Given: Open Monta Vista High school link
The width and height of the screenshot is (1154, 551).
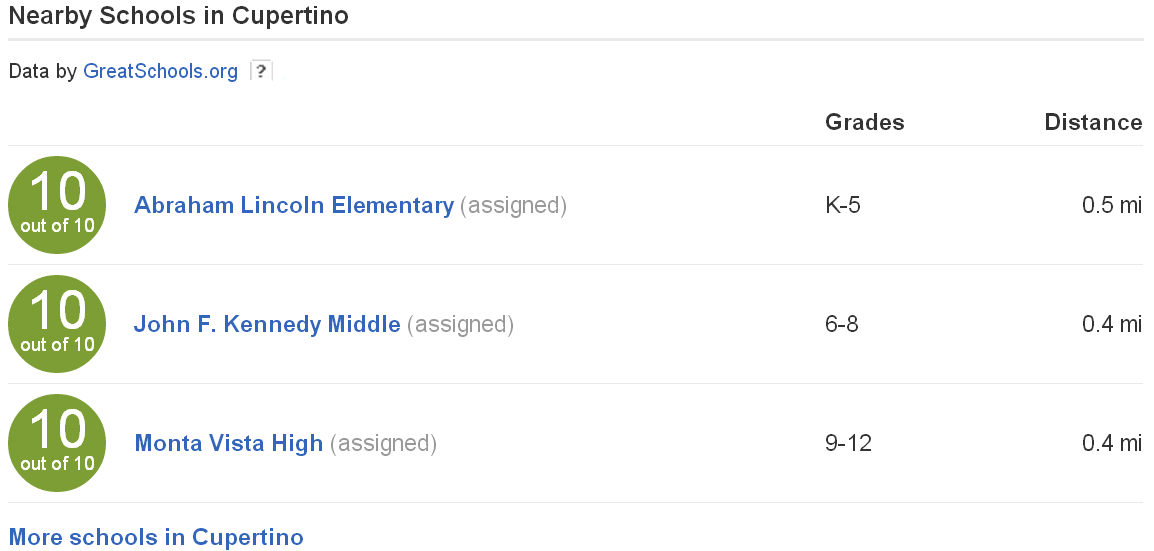Looking at the screenshot, I should [x=229, y=443].
